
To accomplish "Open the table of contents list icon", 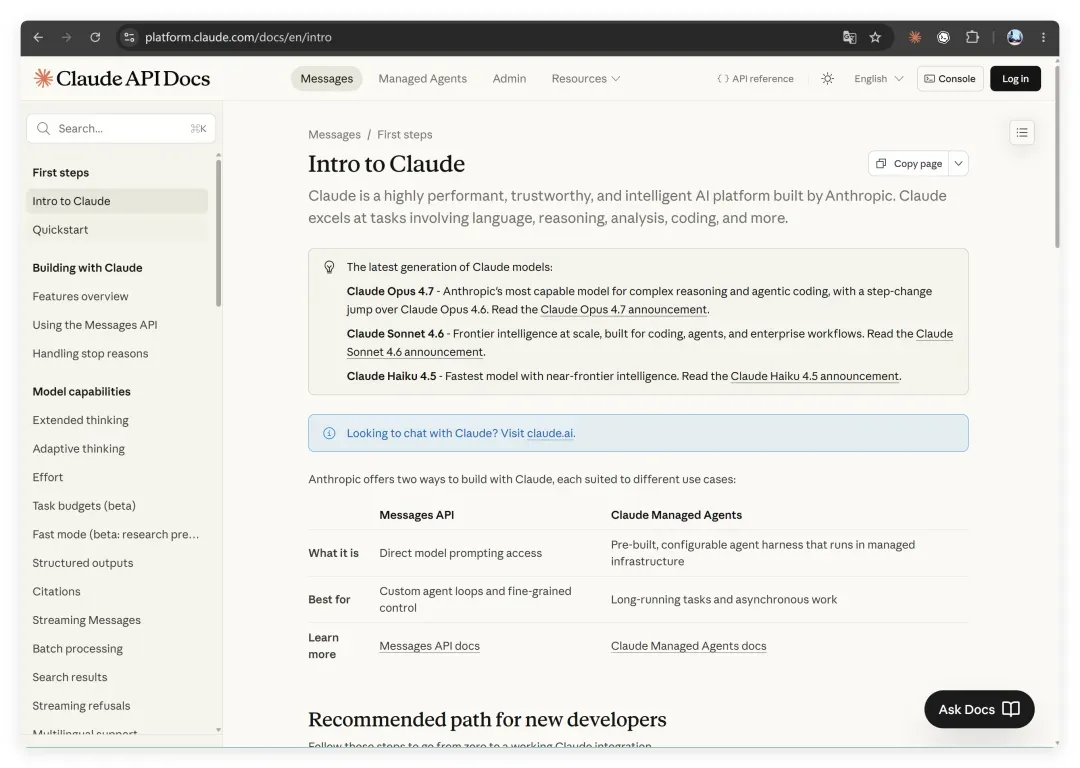I will point(1021,132).
